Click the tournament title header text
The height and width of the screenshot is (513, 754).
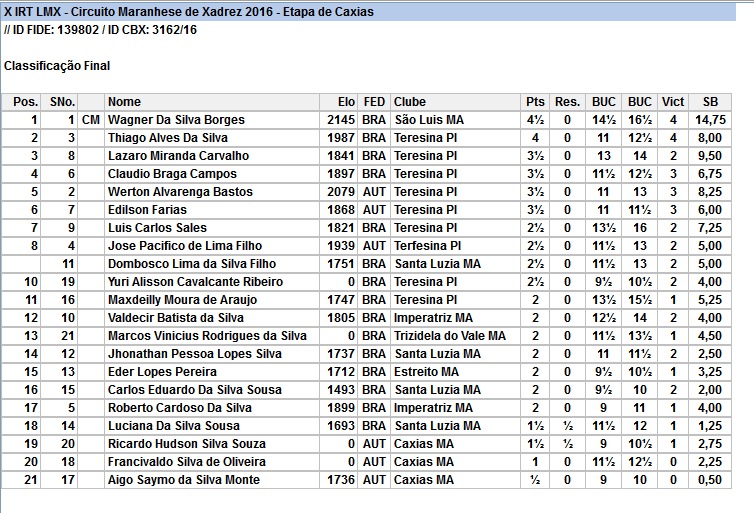click(188, 12)
